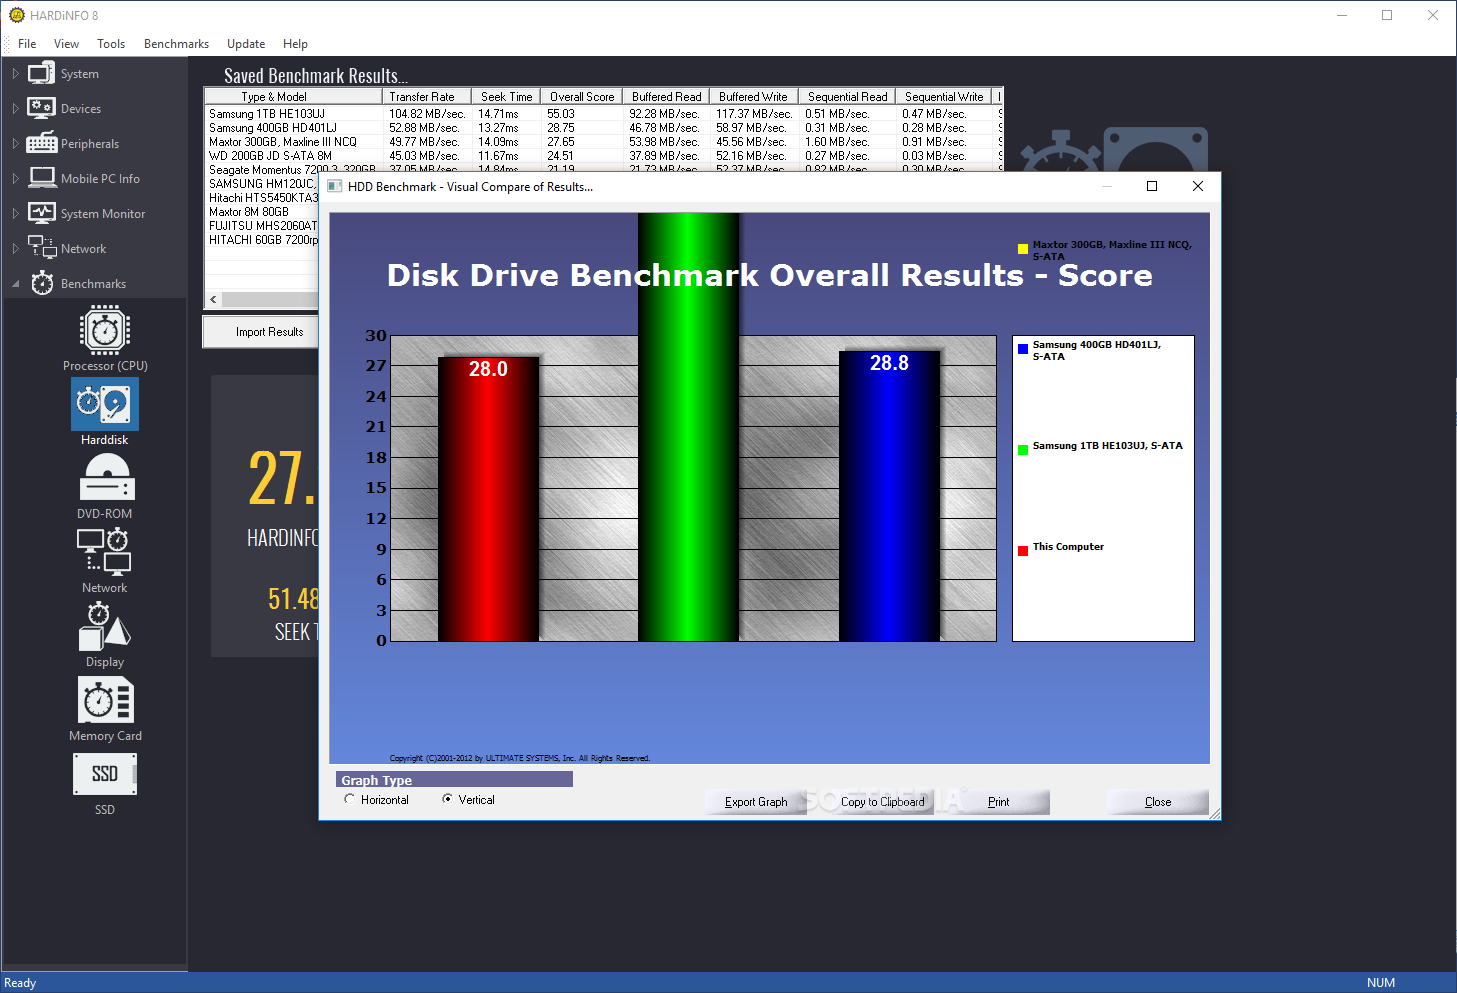
Task: Select the Harddisk benchmark icon
Action: coord(105,404)
